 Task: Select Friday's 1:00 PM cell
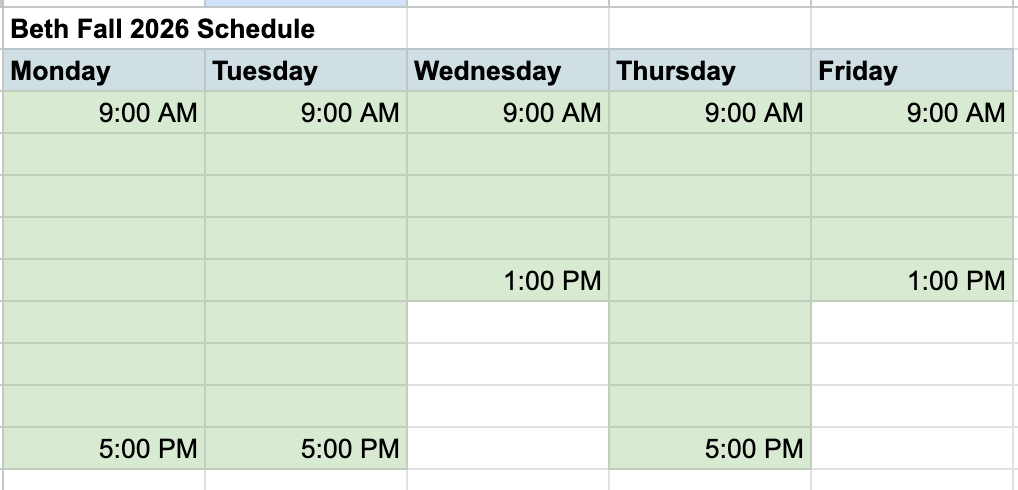point(912,280)
